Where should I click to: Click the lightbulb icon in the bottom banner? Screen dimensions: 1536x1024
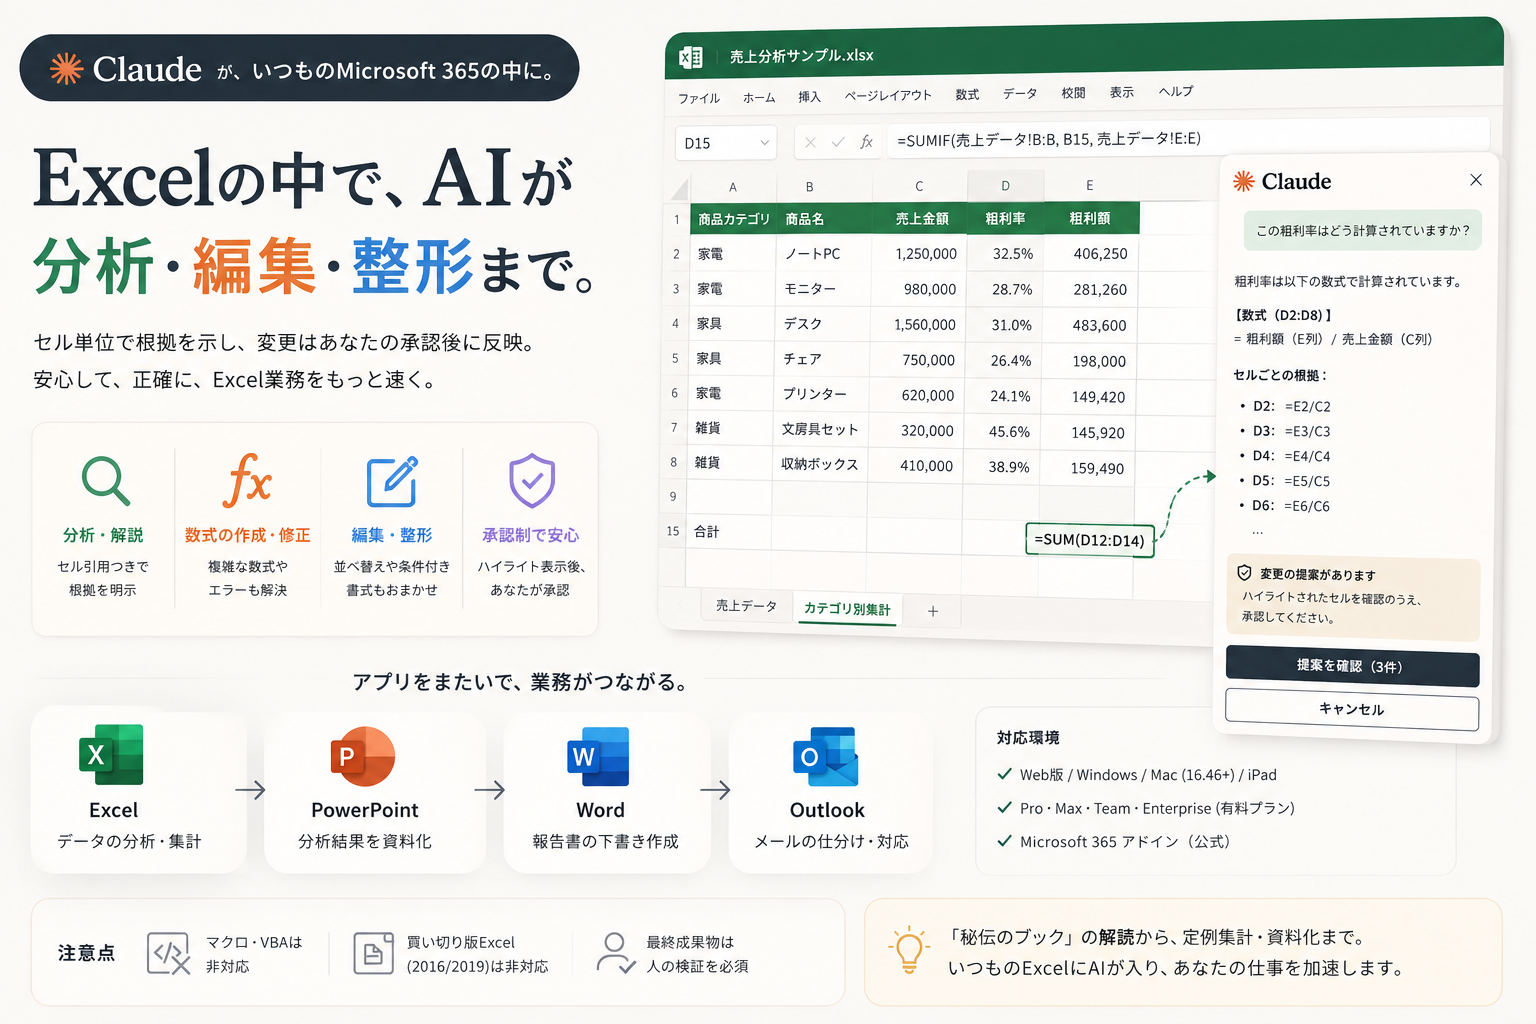pyautogui.click(x=908, y=951)
